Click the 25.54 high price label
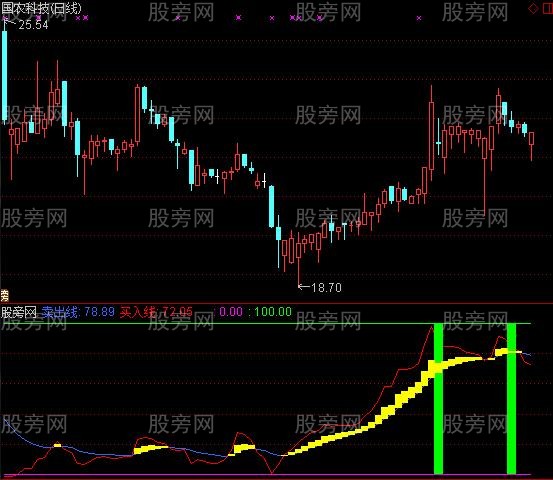Viewport: 553px width, 480px height. pos(33,25)
